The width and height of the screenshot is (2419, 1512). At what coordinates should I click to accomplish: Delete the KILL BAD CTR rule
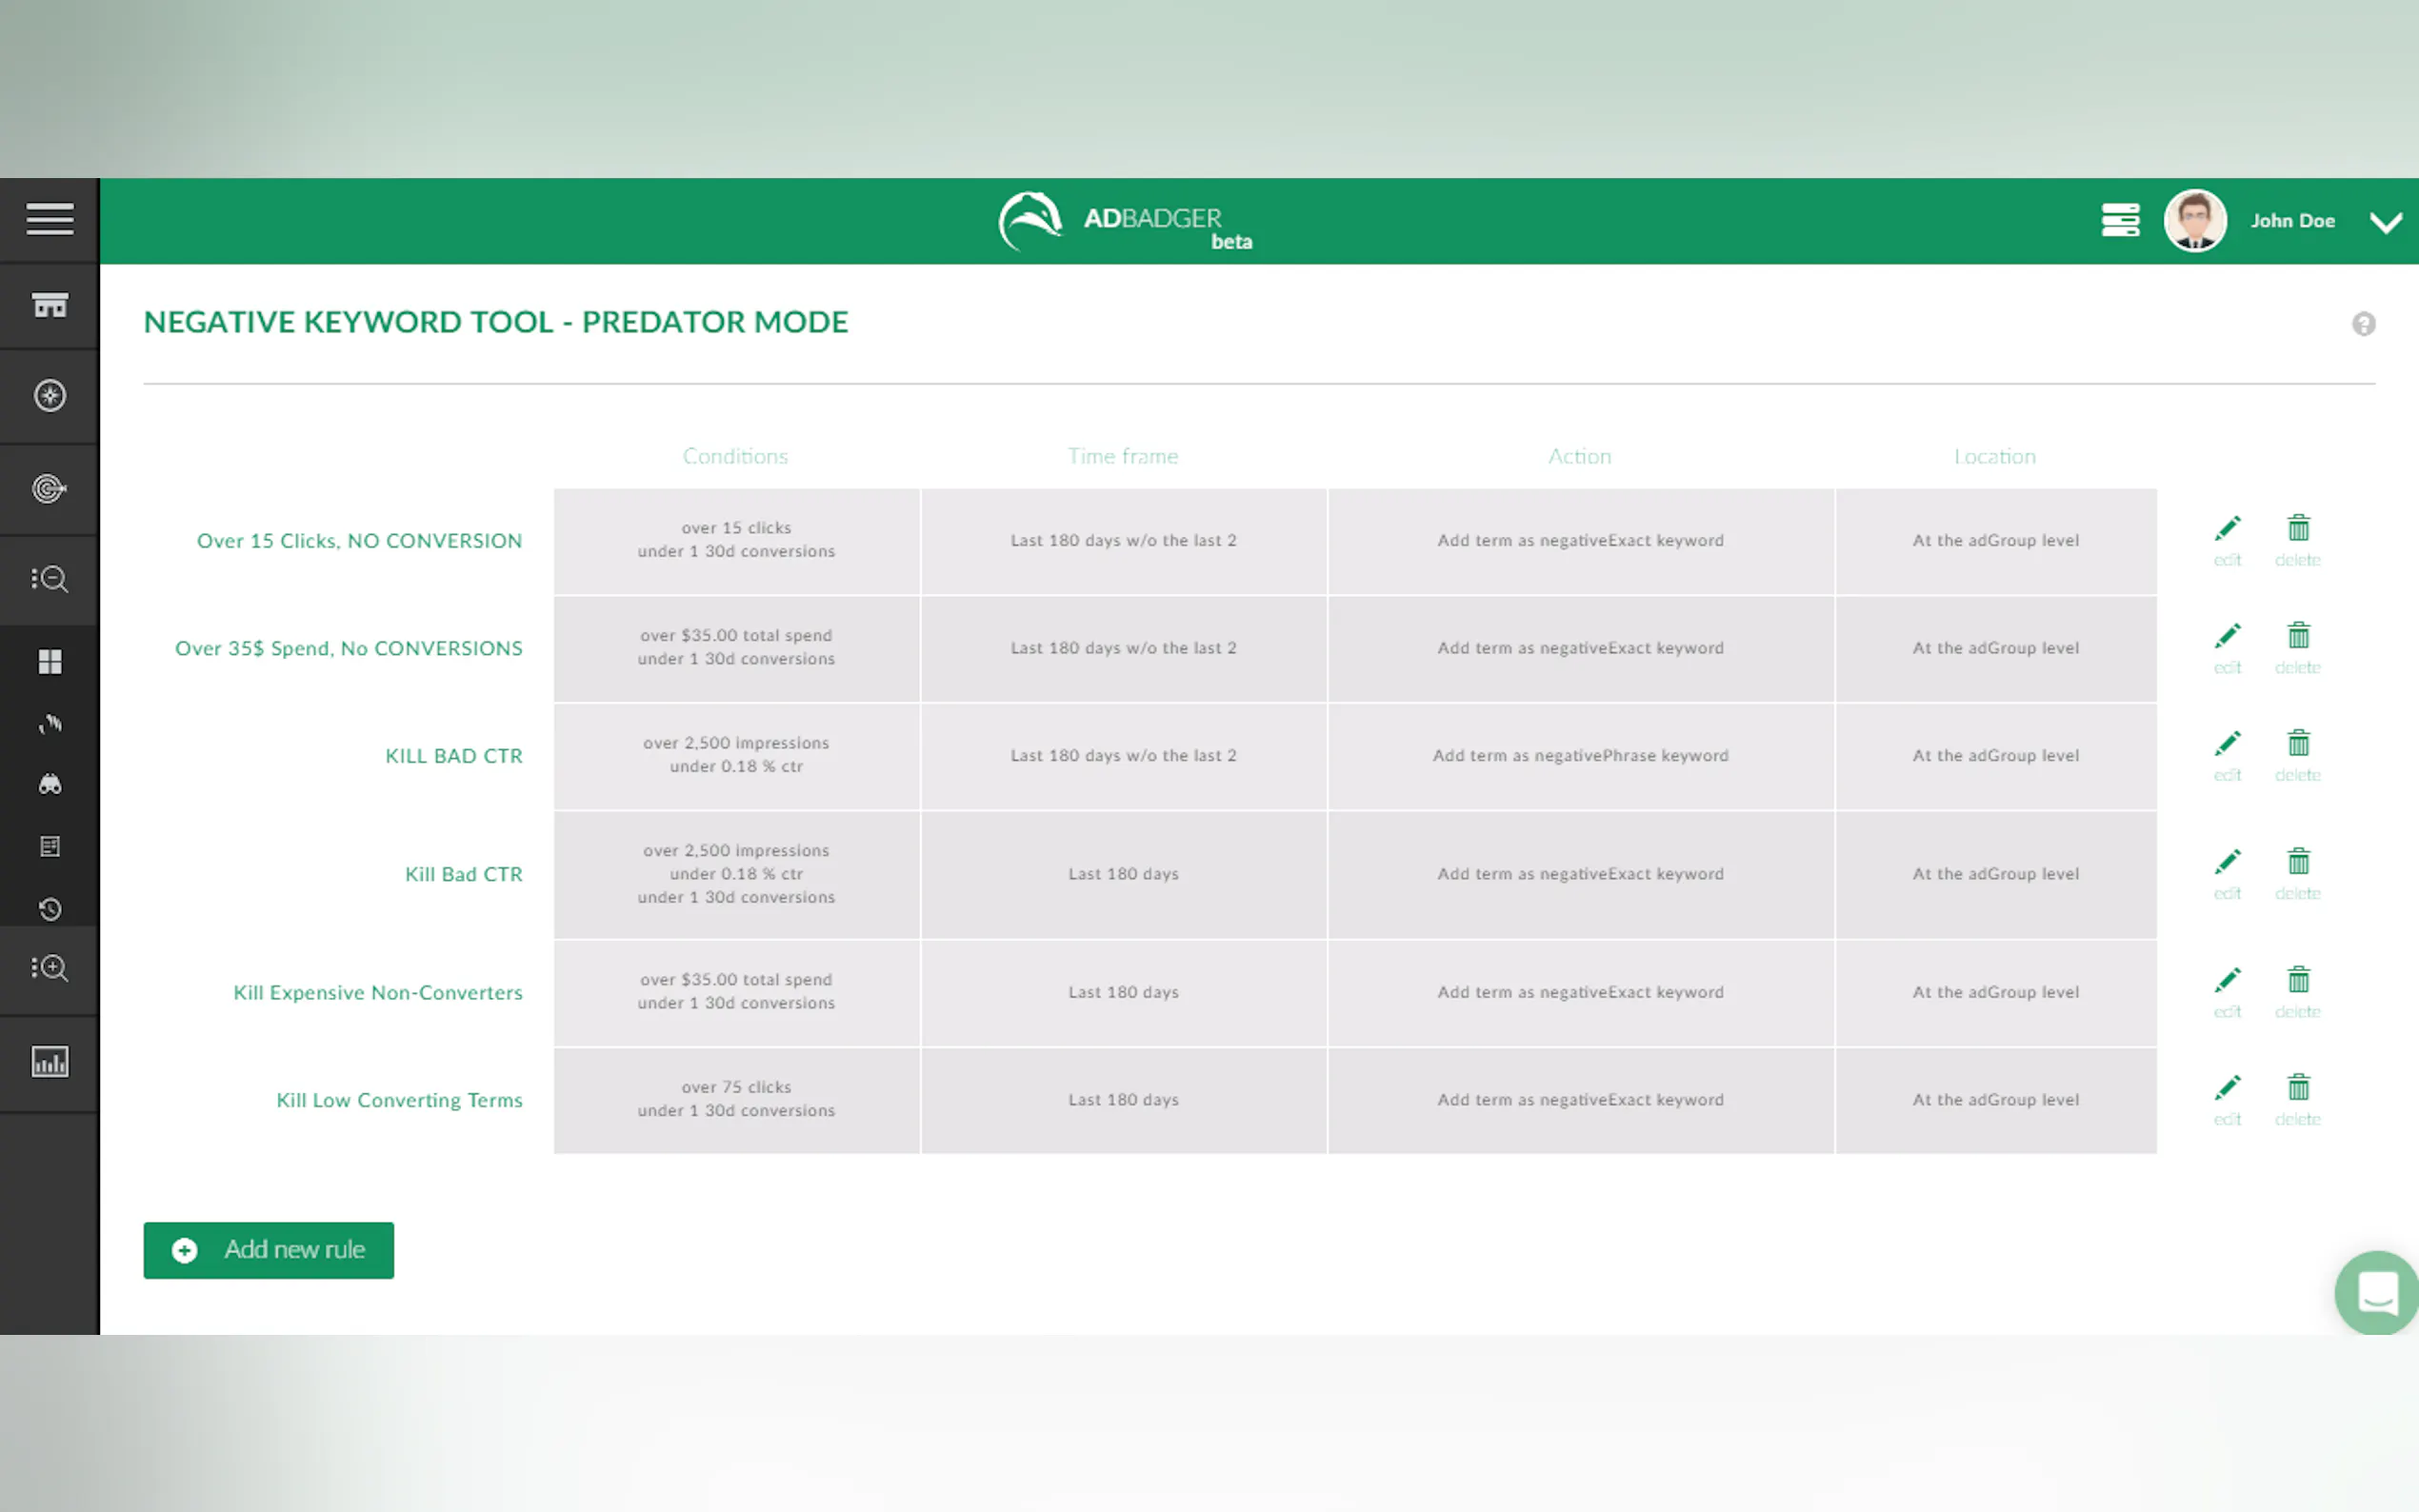pos(2297,754)
